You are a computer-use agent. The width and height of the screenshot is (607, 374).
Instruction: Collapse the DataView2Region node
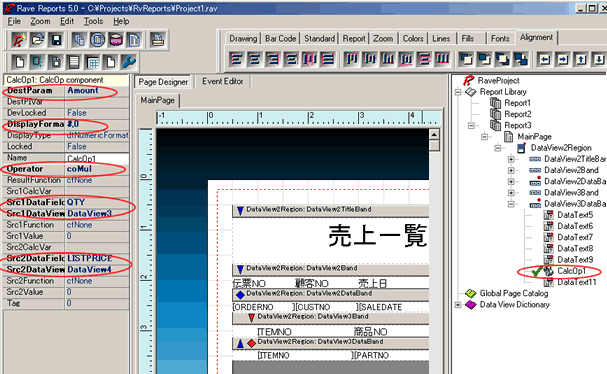[498, 148]
